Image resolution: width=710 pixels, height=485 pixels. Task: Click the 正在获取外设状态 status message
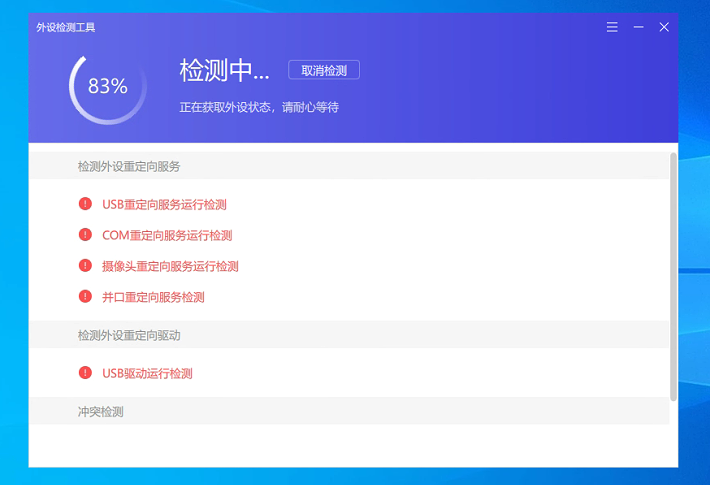[259, 107]
